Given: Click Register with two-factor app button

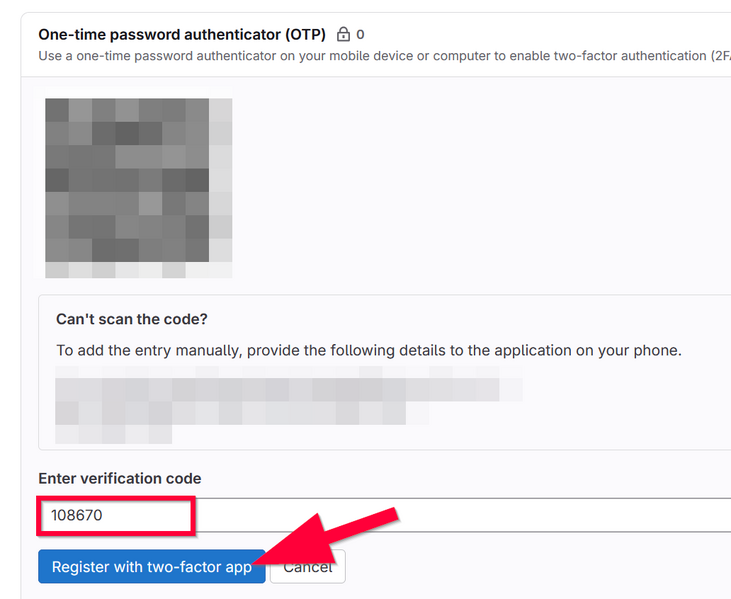Looking at the screenshot, I should pyautogui.click(x=151, y=566).
